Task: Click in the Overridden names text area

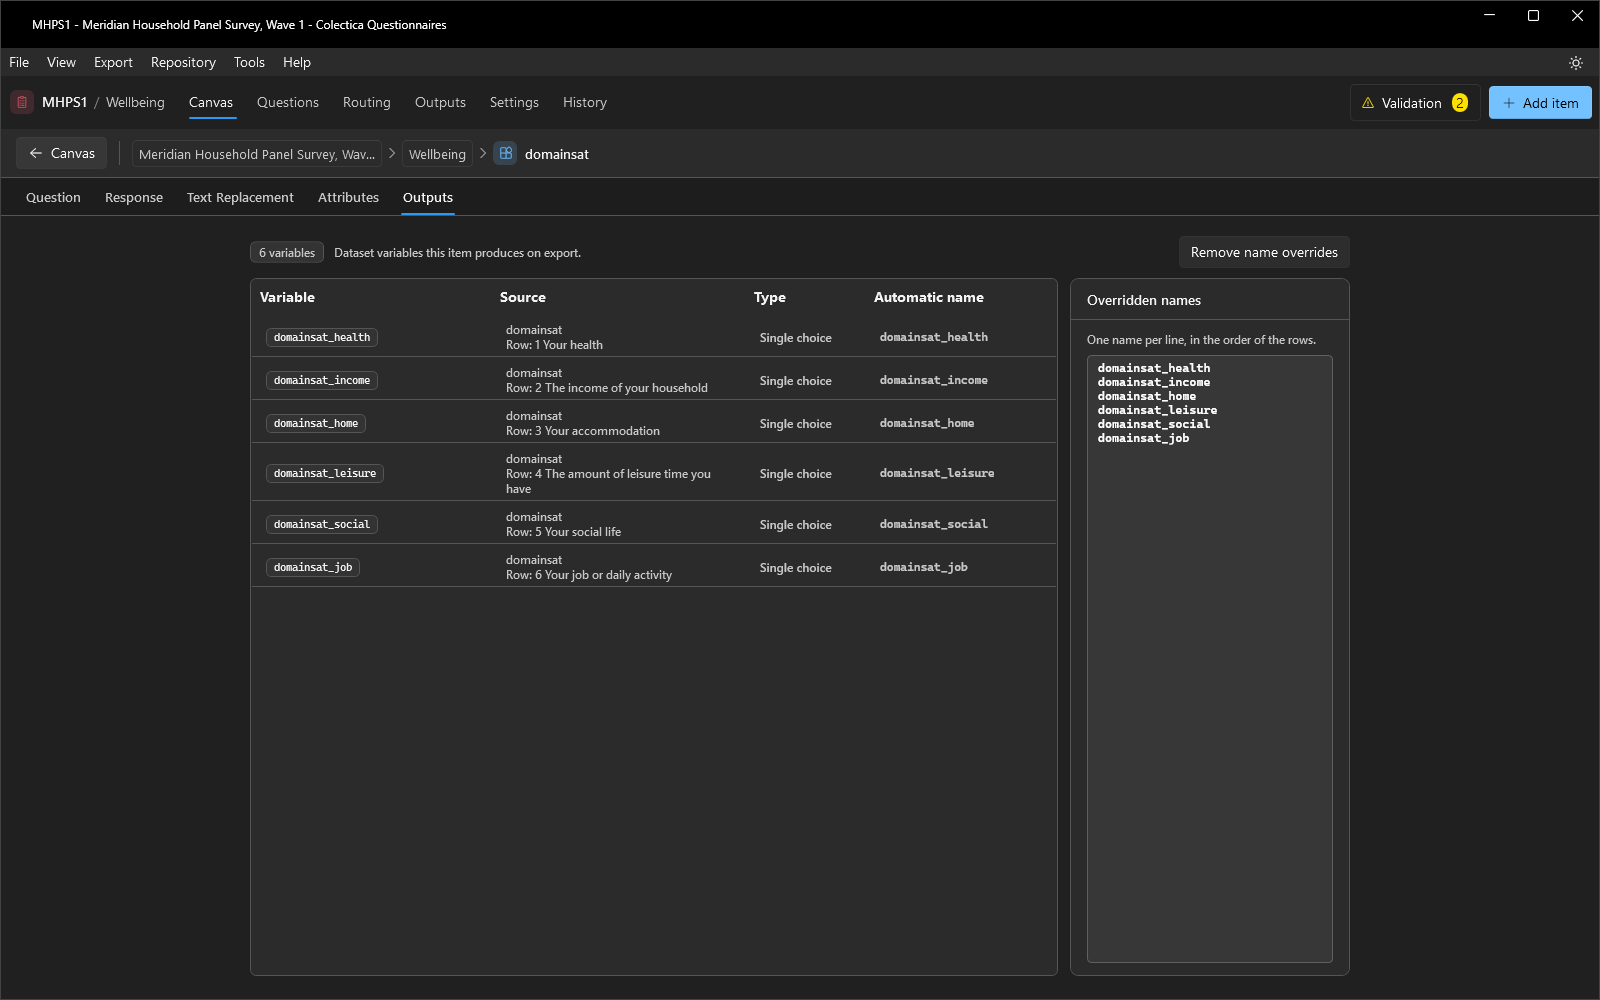Action: [x=1210, y=658]
